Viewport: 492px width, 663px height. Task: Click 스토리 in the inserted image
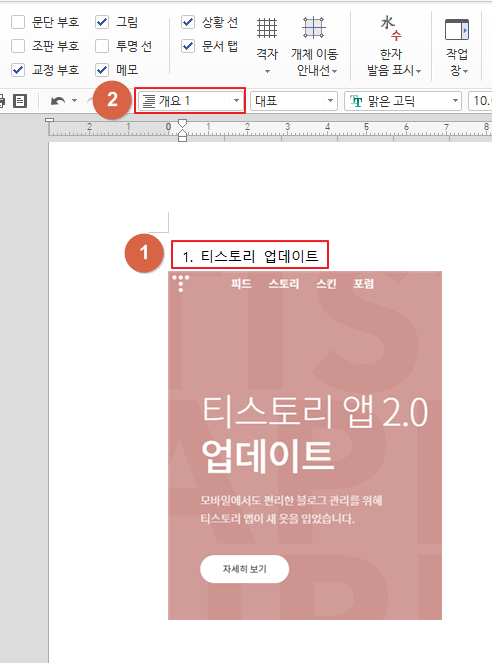tap(284, 284)
